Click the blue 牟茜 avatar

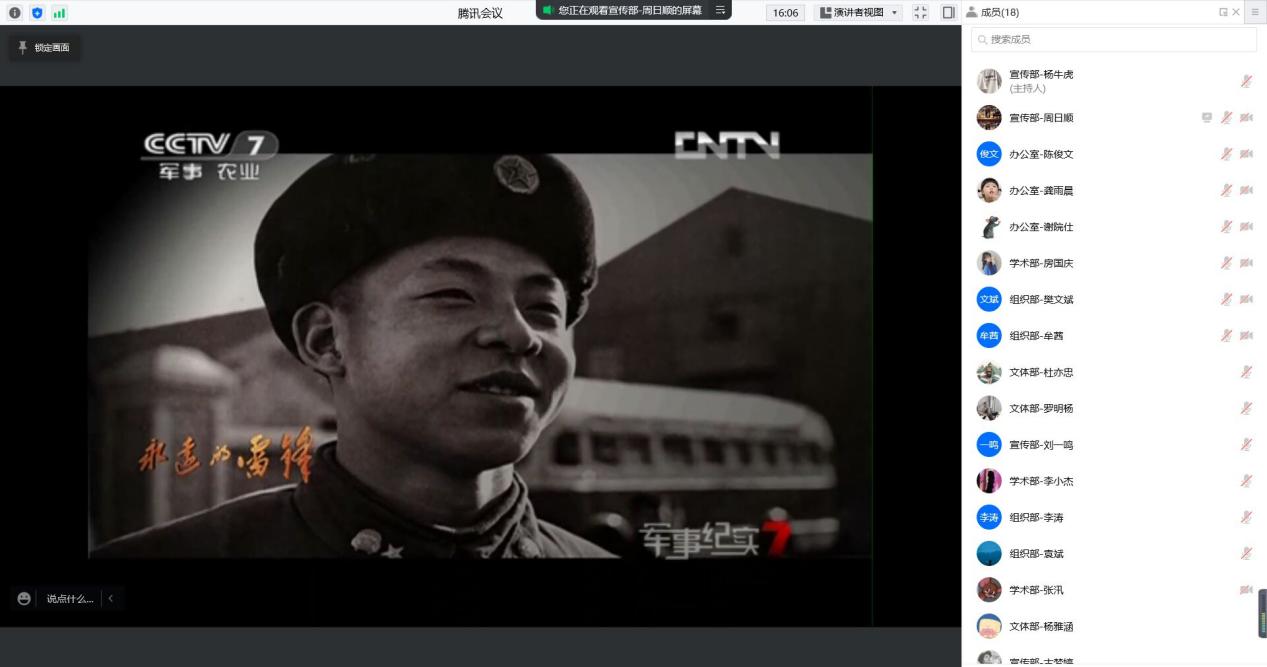click(x=989, y=335)
